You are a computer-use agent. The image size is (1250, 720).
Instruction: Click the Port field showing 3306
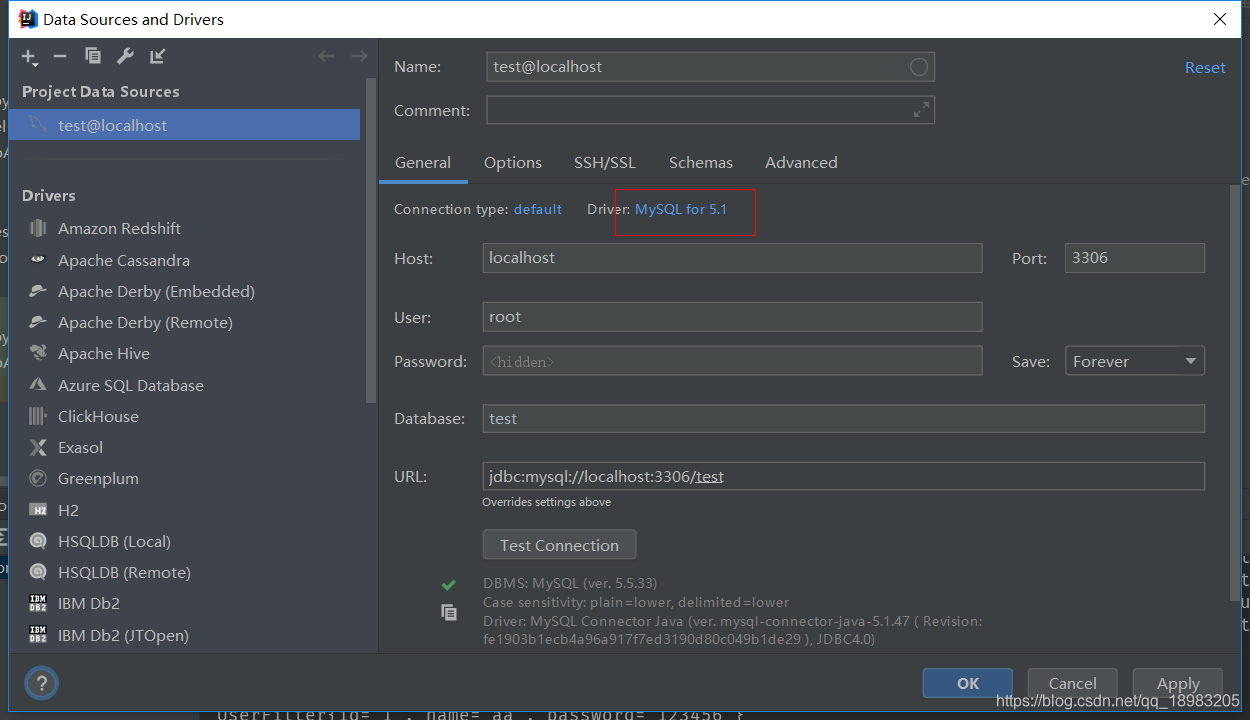pyautogui.click(x=1134, y=257)
